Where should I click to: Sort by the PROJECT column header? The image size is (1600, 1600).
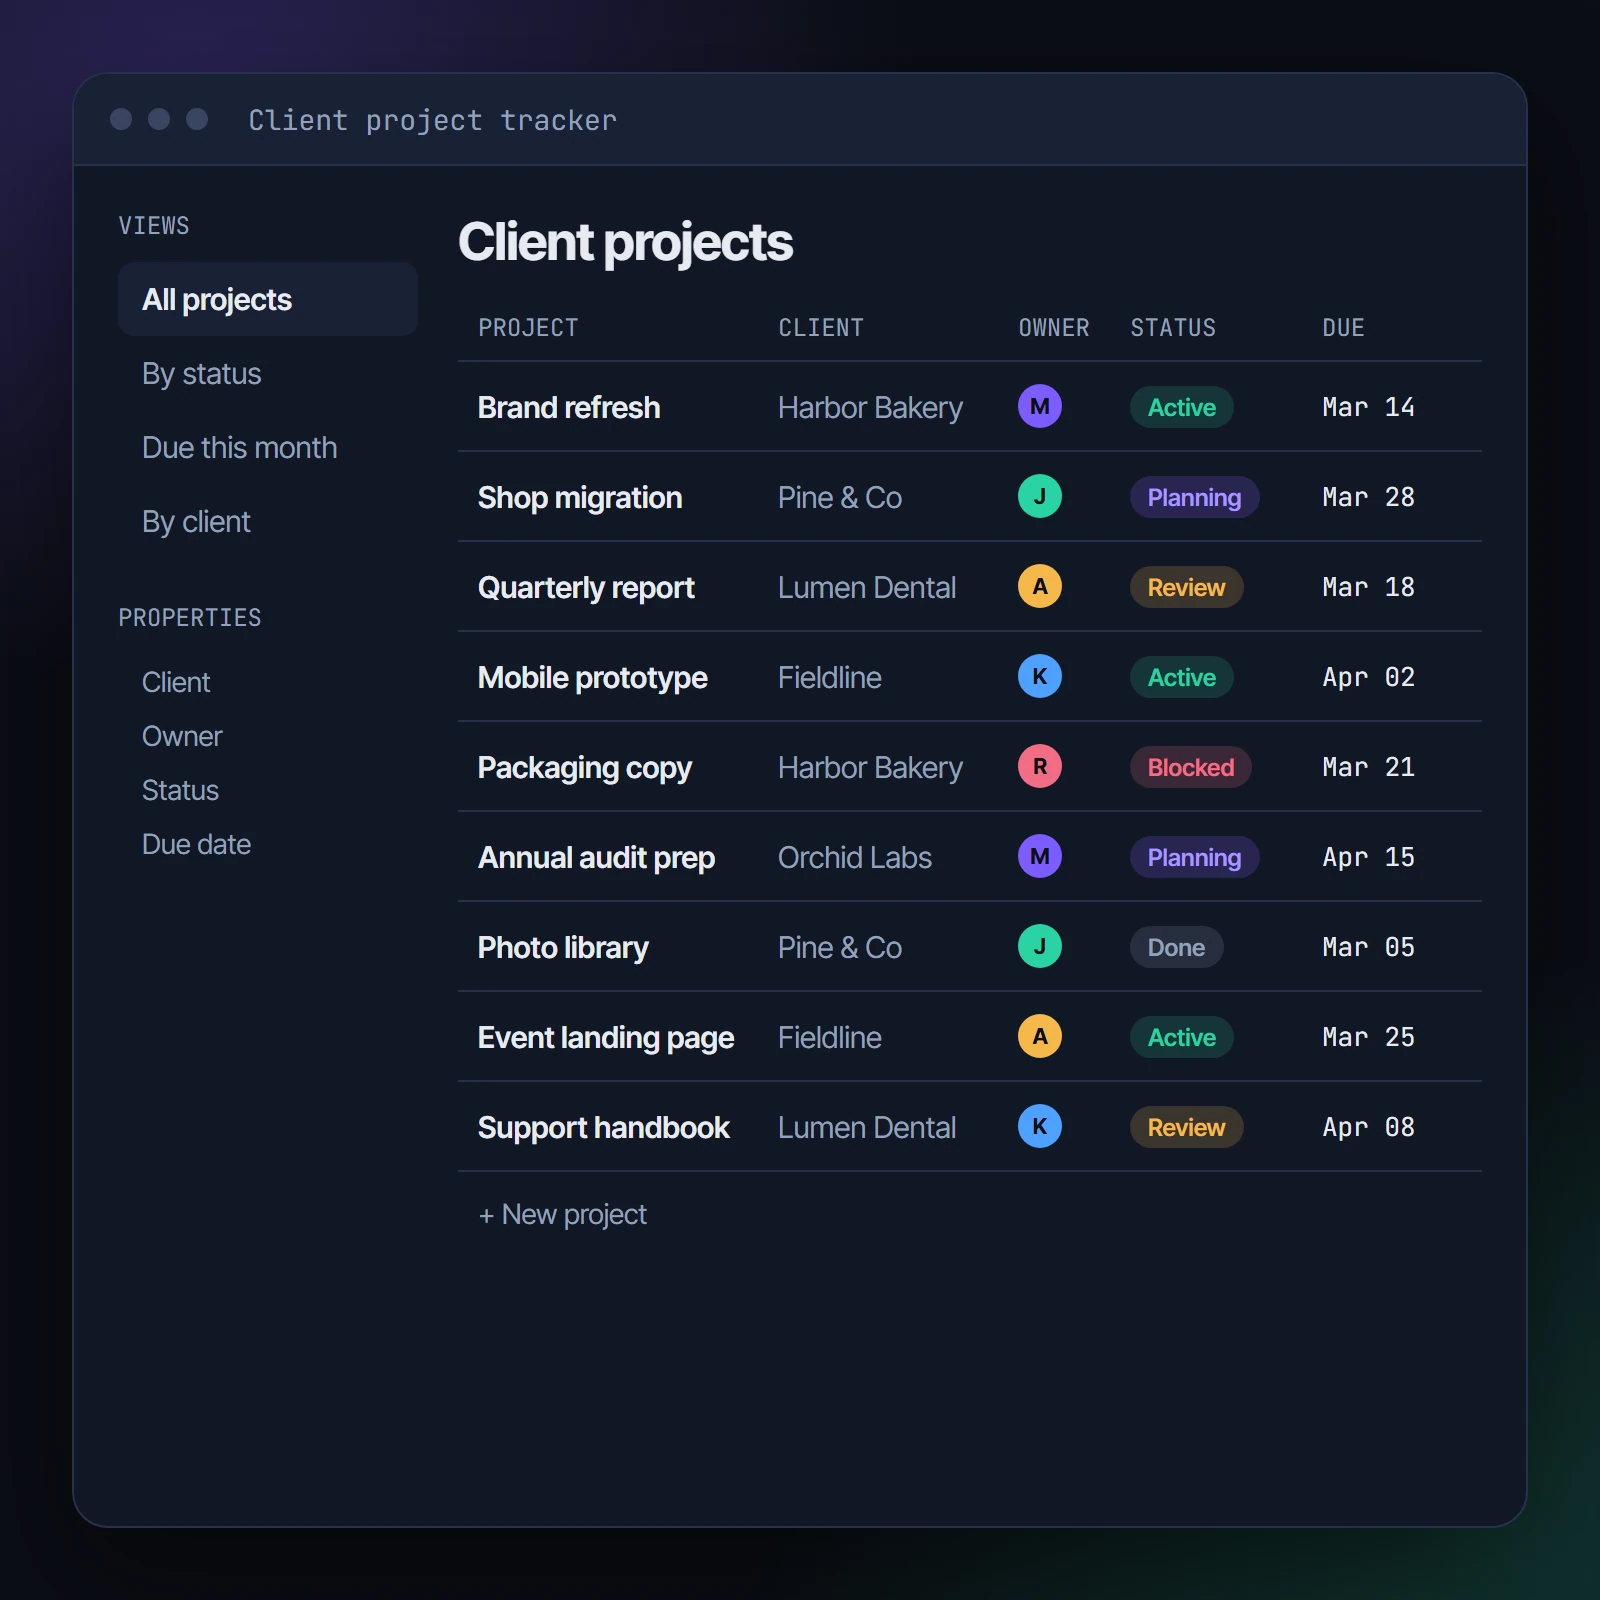click(x=528, y=328)
